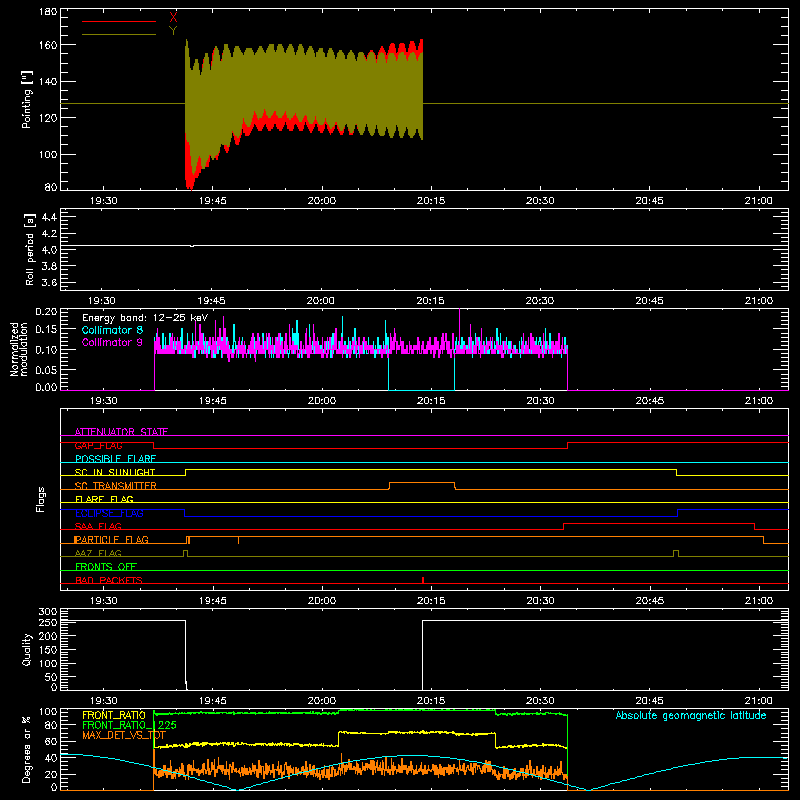Click the 0.05 tick on modulation axis
The image size is (800, 800).
pyautogui.click(x=47, y=369)
